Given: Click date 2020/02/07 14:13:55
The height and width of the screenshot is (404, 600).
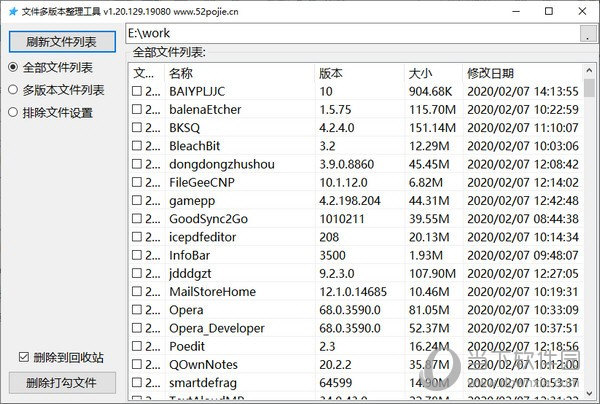Looking at the screenshot, I should (x=523, y=91).
